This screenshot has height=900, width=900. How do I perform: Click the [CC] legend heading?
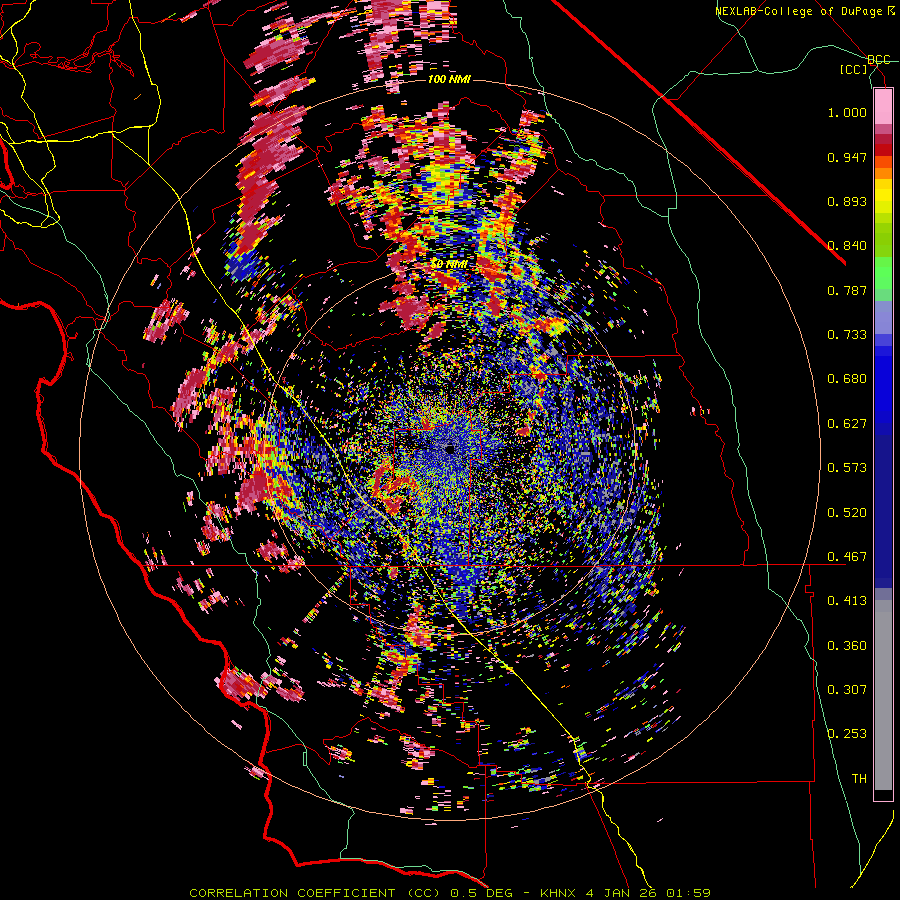(854, 69)
